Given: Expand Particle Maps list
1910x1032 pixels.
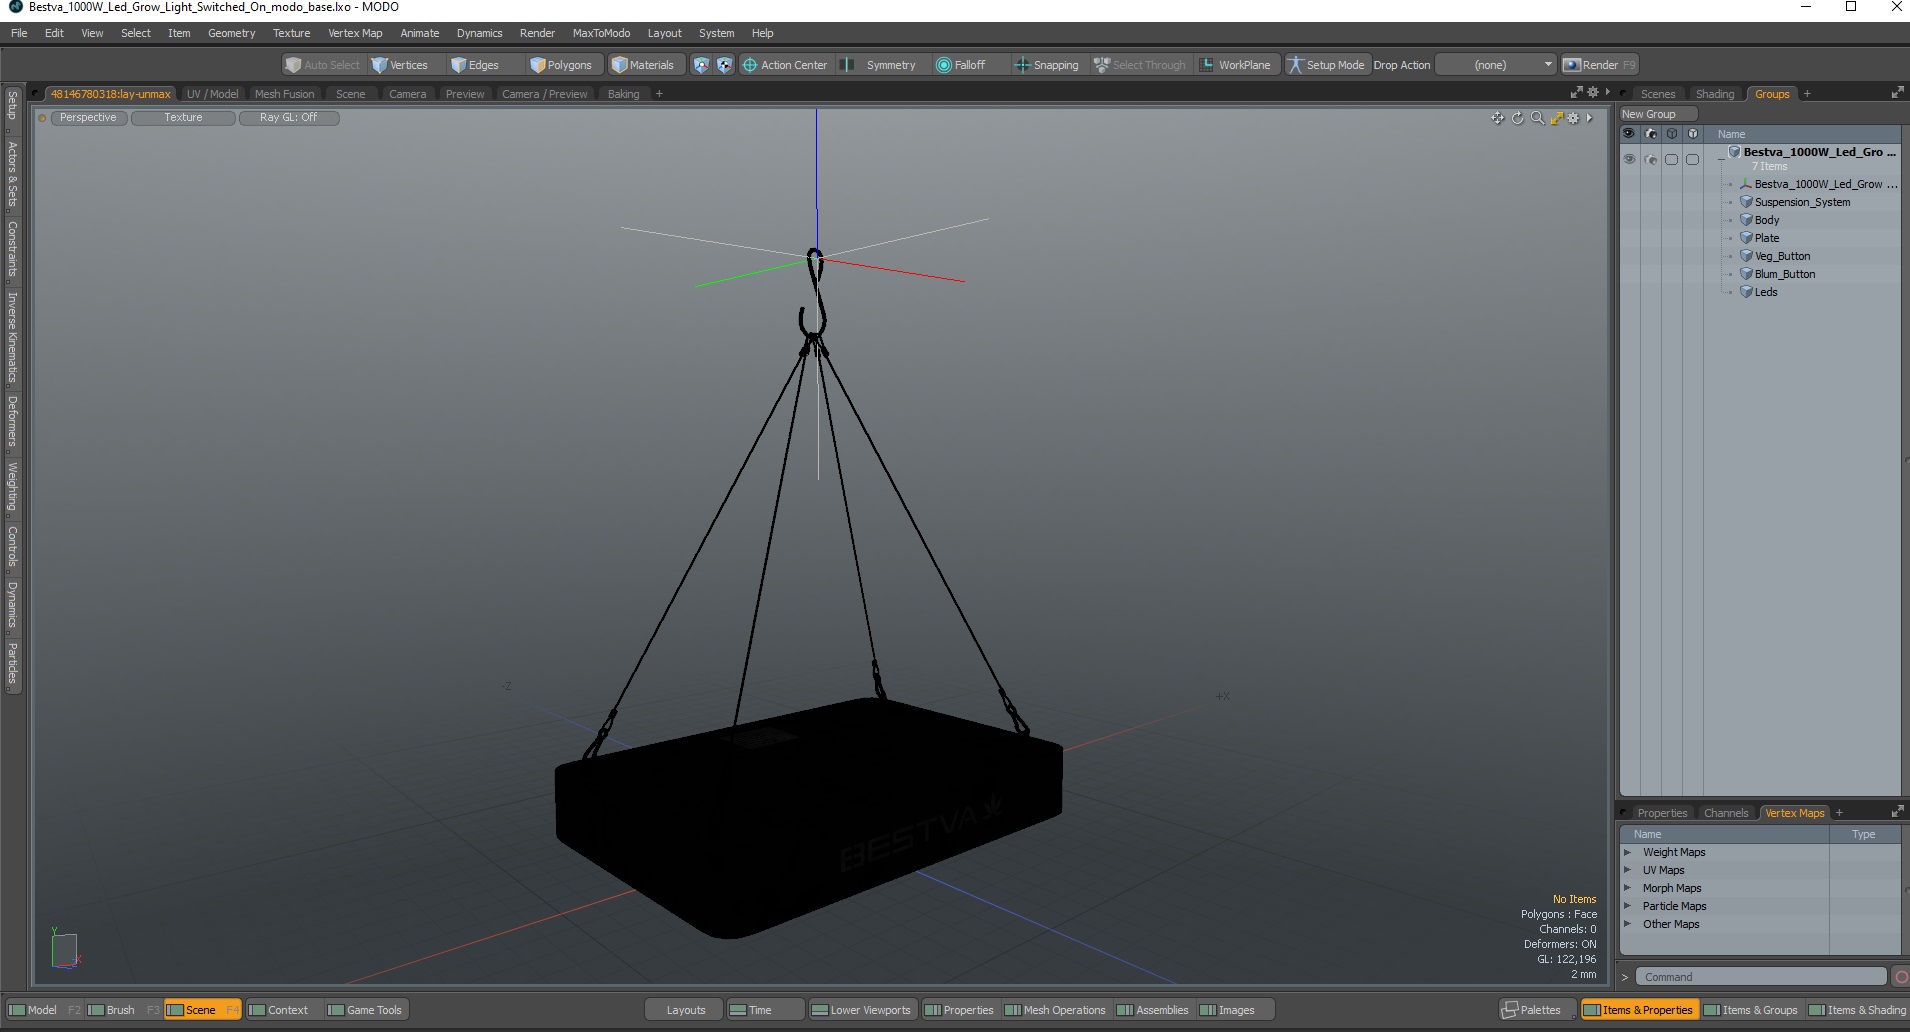Looking at the screenshot, I should click(1627, 906).
